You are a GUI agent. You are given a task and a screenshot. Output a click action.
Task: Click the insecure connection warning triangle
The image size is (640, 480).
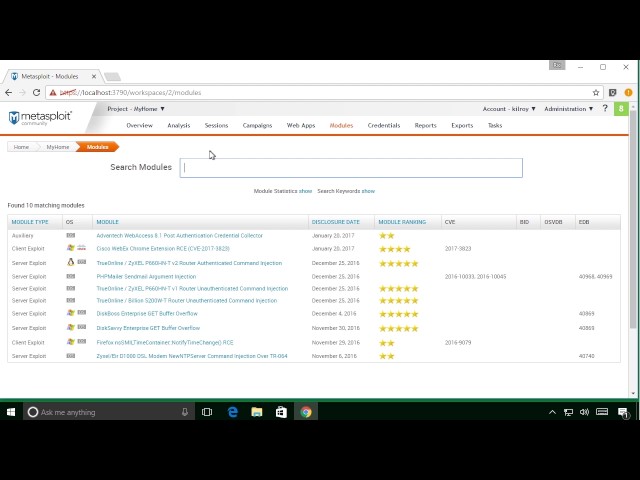coord(53,93)
